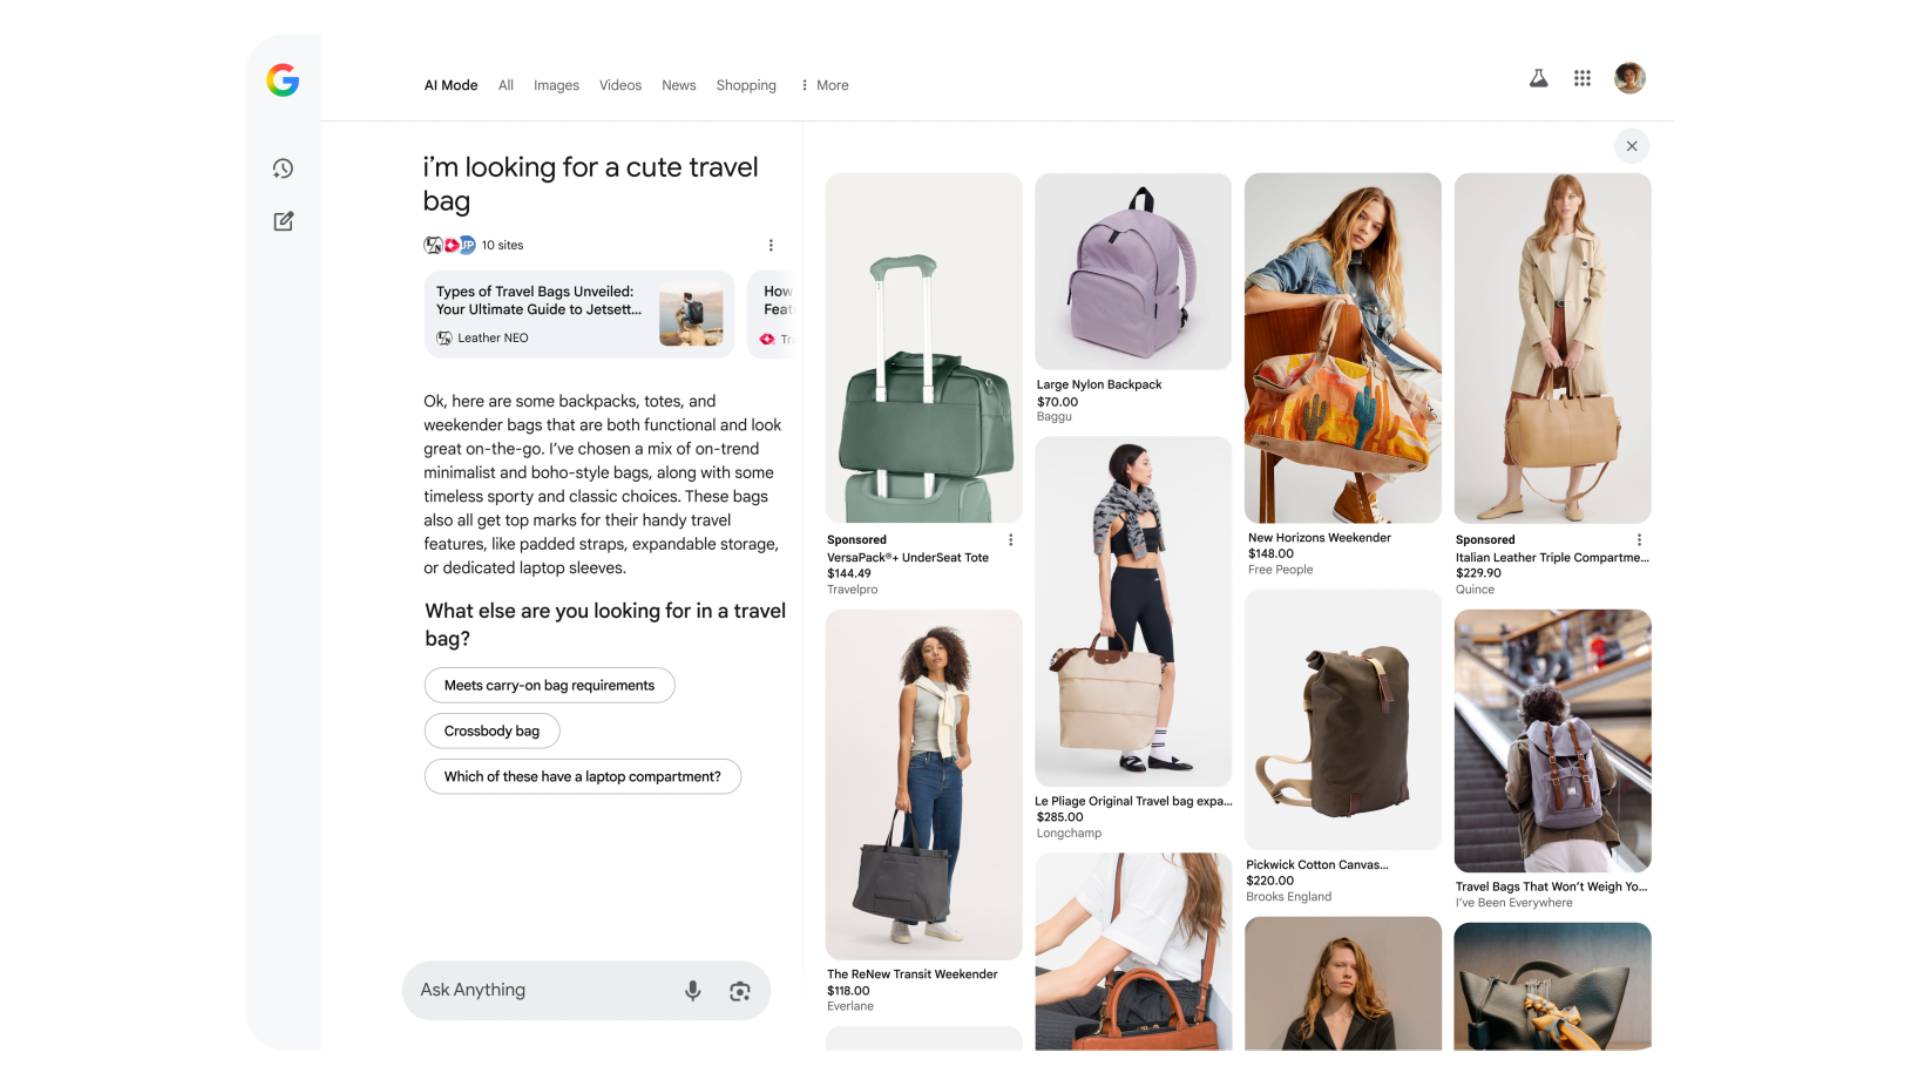Select the 'Crossbody bag' suggestion chip
This screenshot has height=1080, width=1920.
[x=491, y=731]
